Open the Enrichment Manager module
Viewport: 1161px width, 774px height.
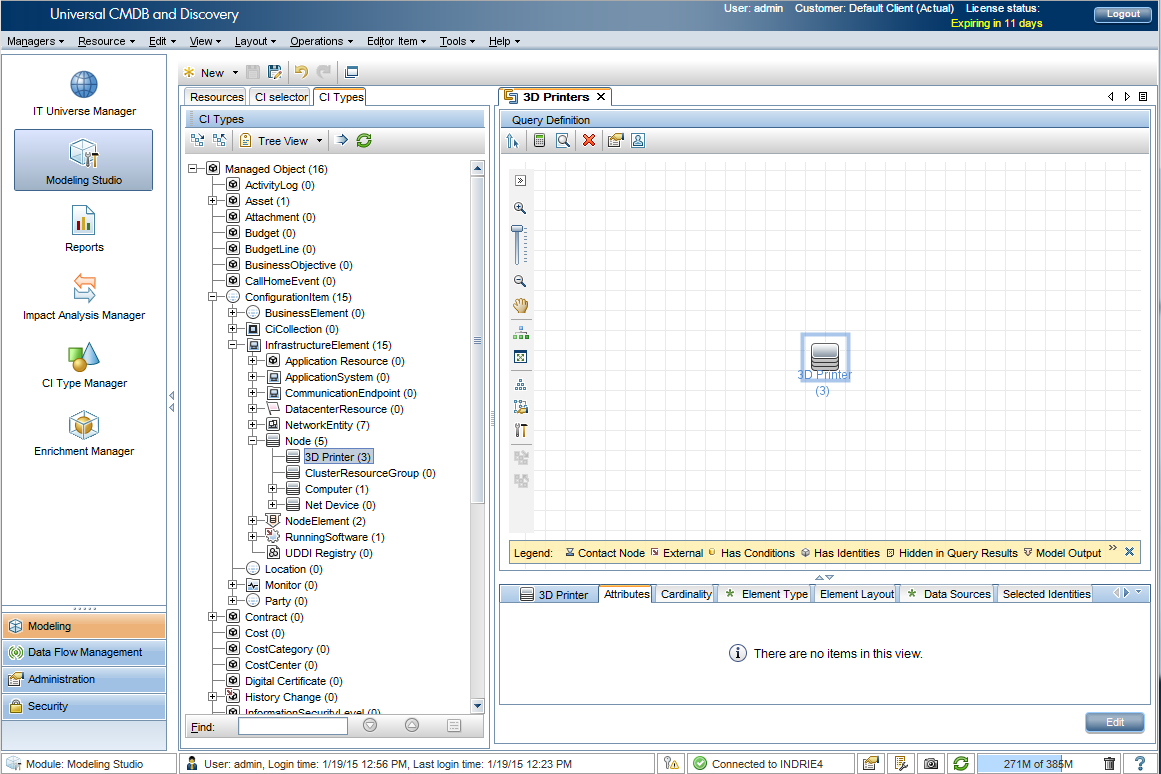84,433
